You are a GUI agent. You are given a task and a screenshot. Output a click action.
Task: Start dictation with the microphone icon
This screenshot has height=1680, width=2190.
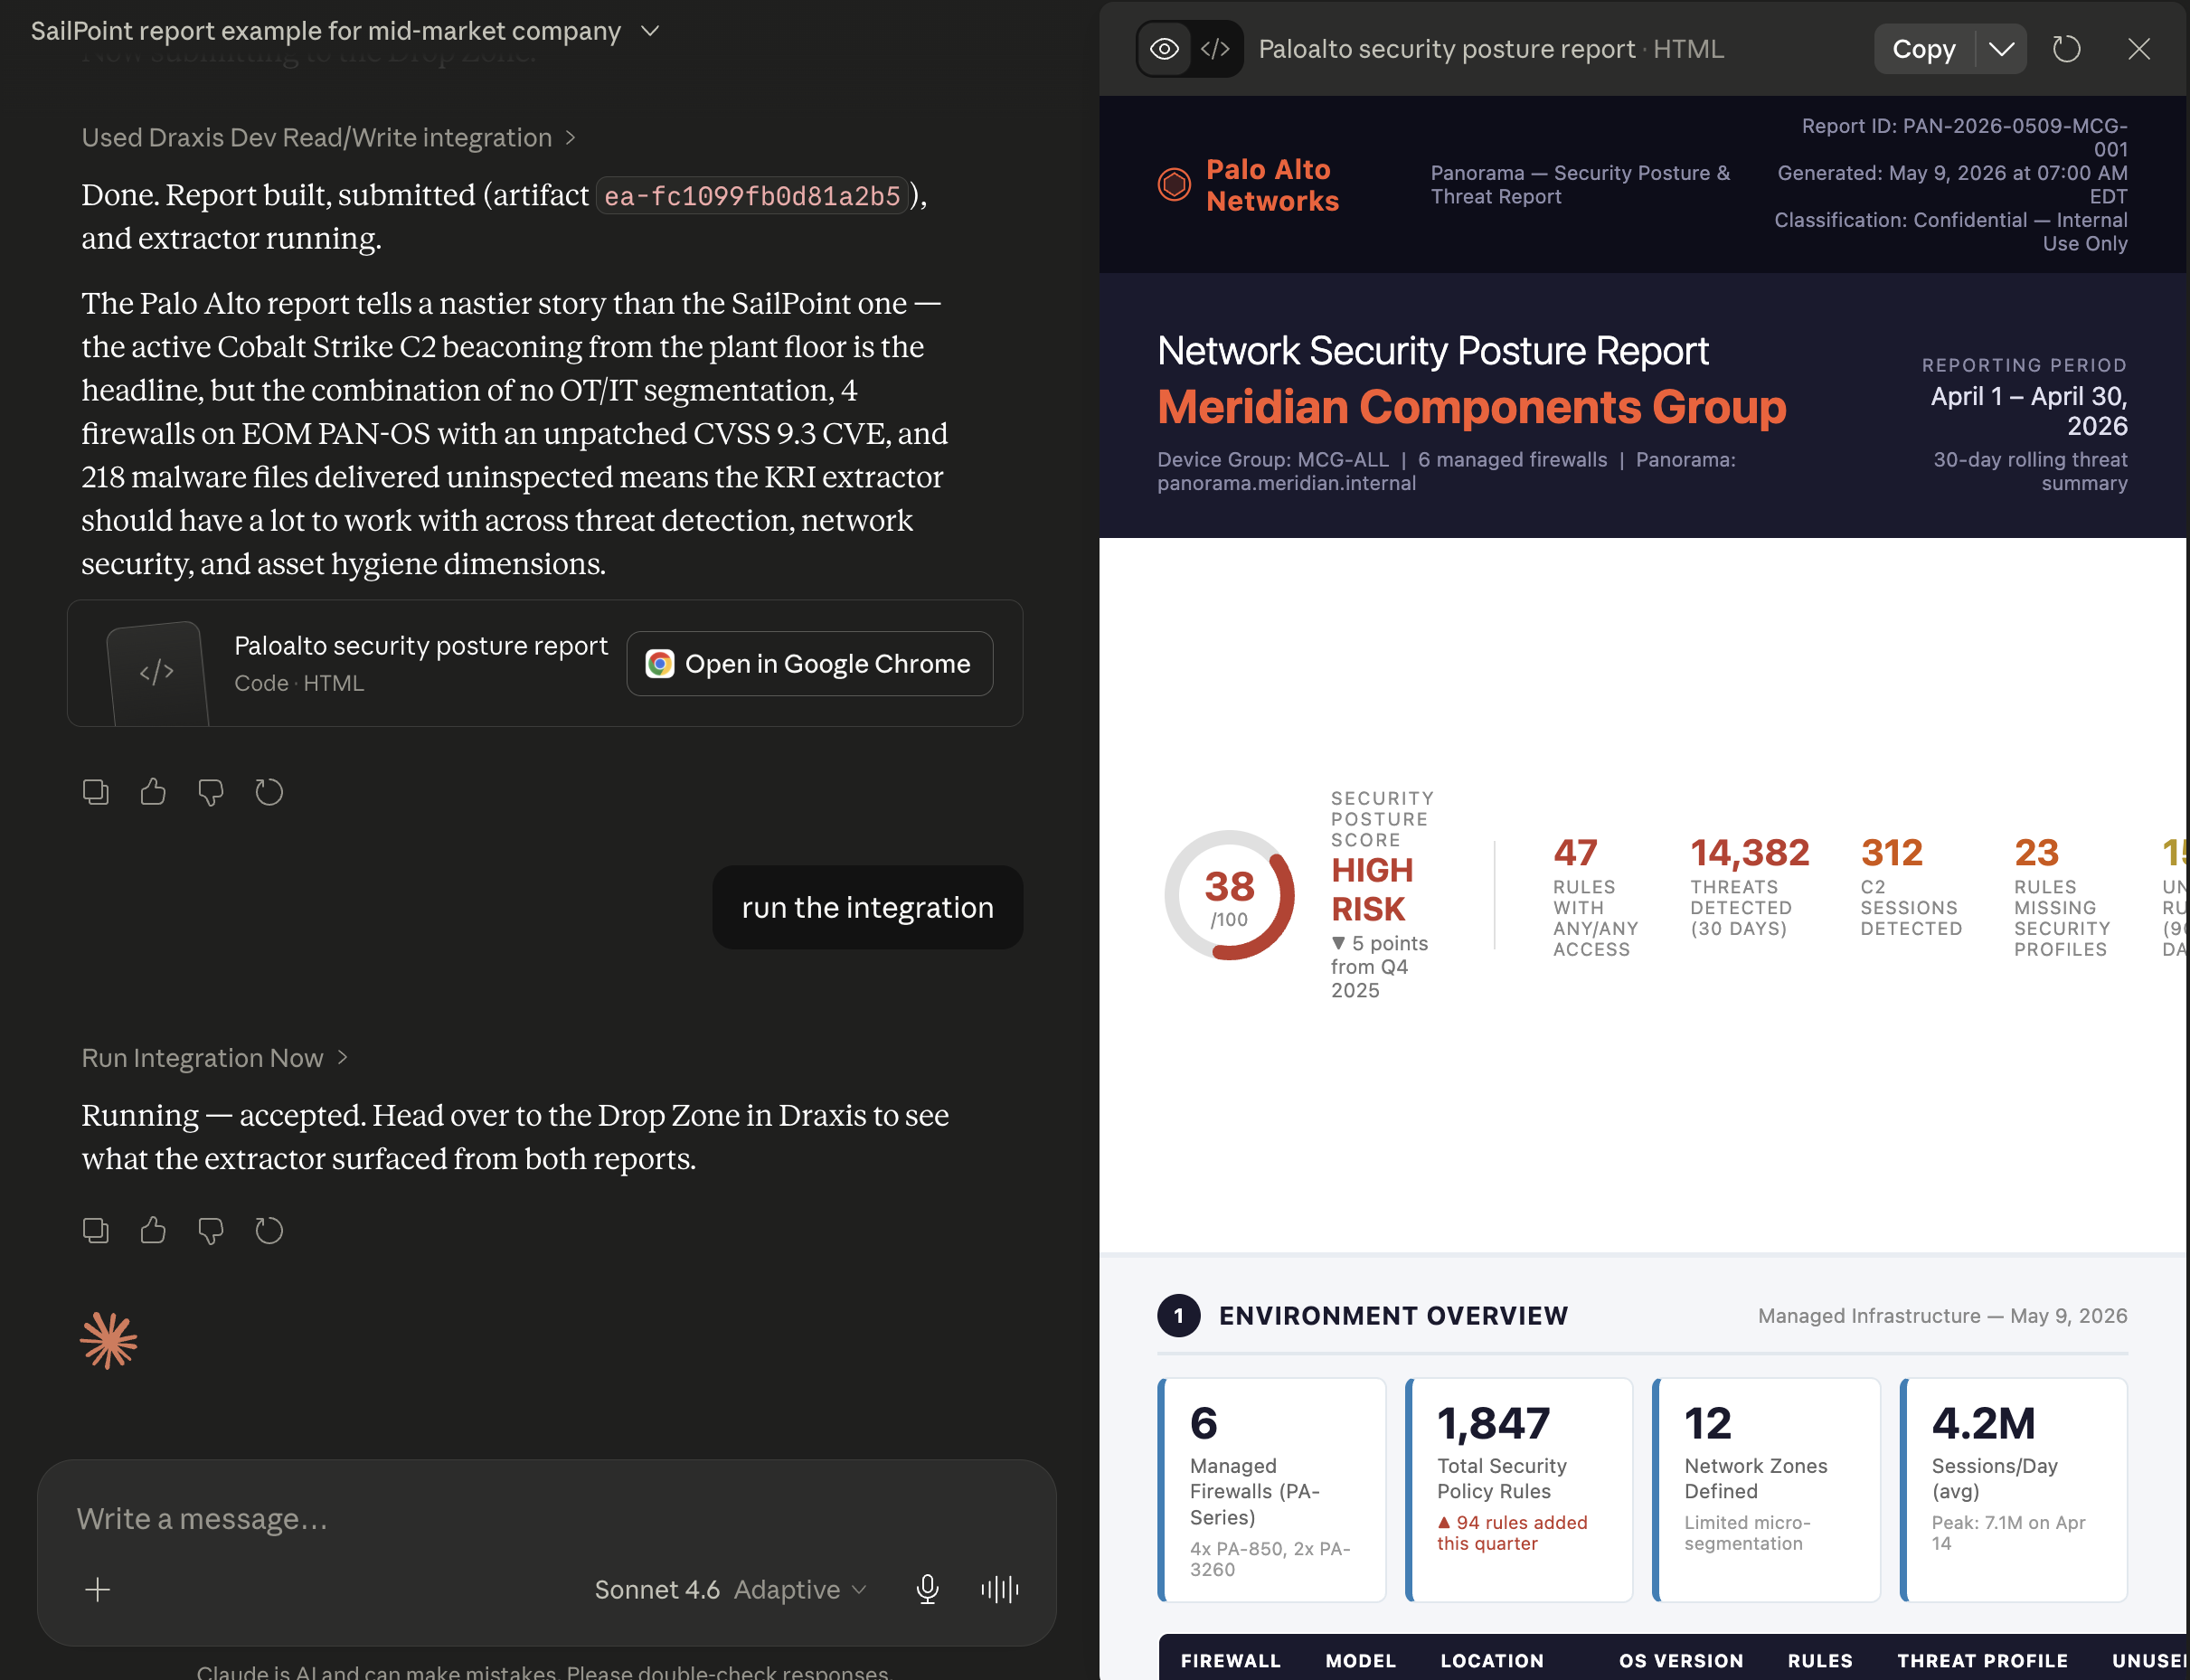927,1589
